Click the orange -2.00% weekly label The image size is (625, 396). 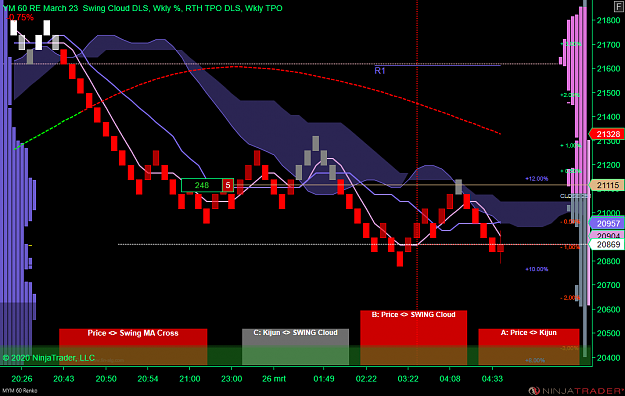570,298
